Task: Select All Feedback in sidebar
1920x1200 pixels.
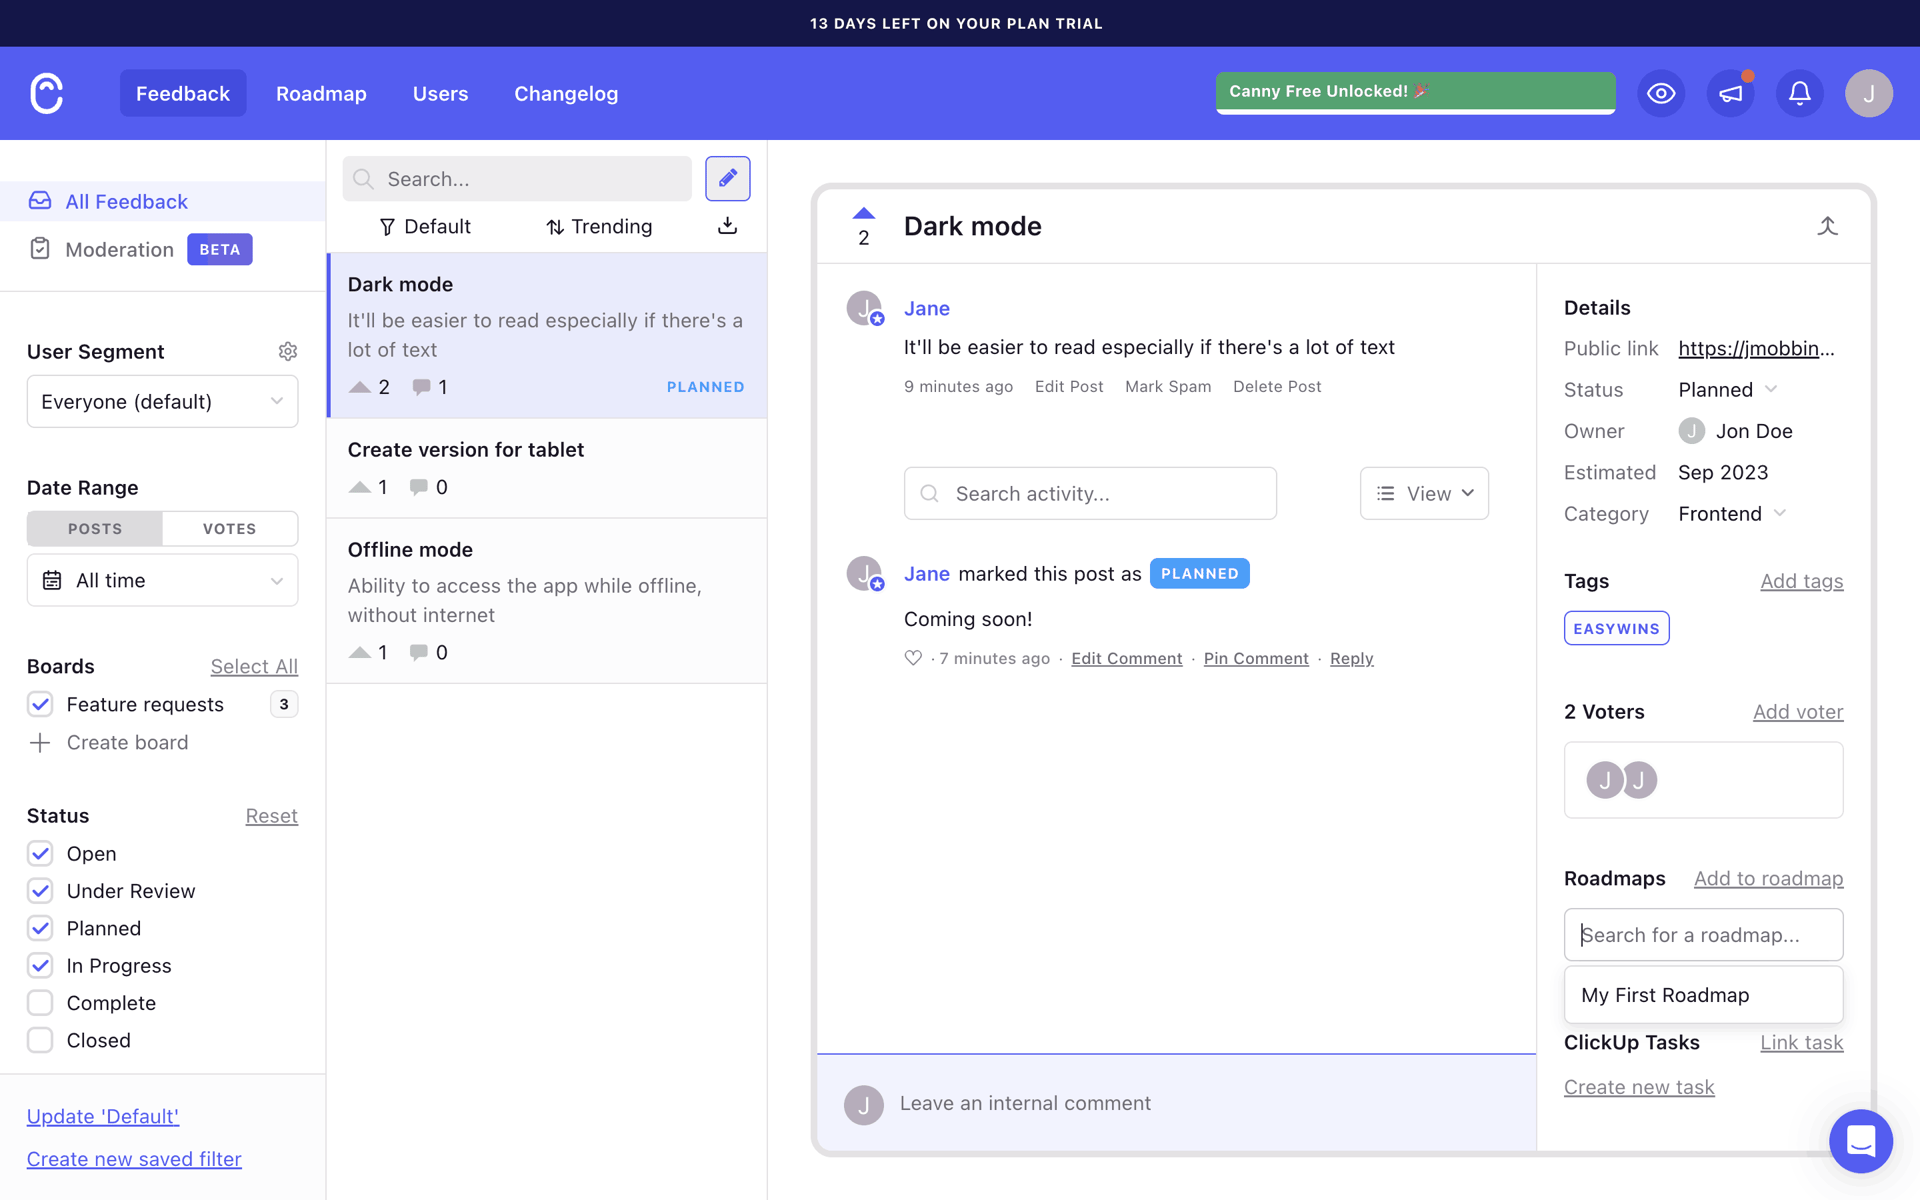Action: coord(162,201)
